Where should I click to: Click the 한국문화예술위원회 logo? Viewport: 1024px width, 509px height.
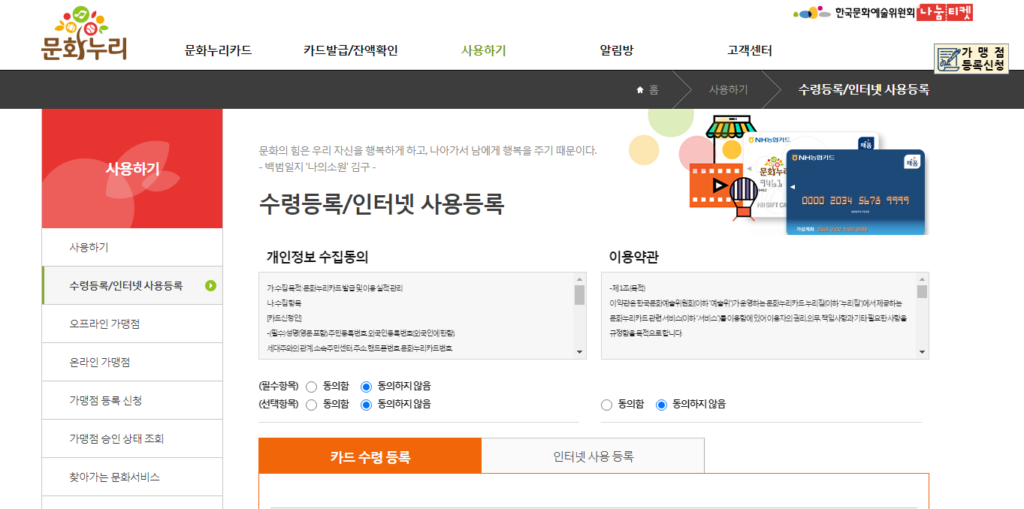(x=854, y=12)
